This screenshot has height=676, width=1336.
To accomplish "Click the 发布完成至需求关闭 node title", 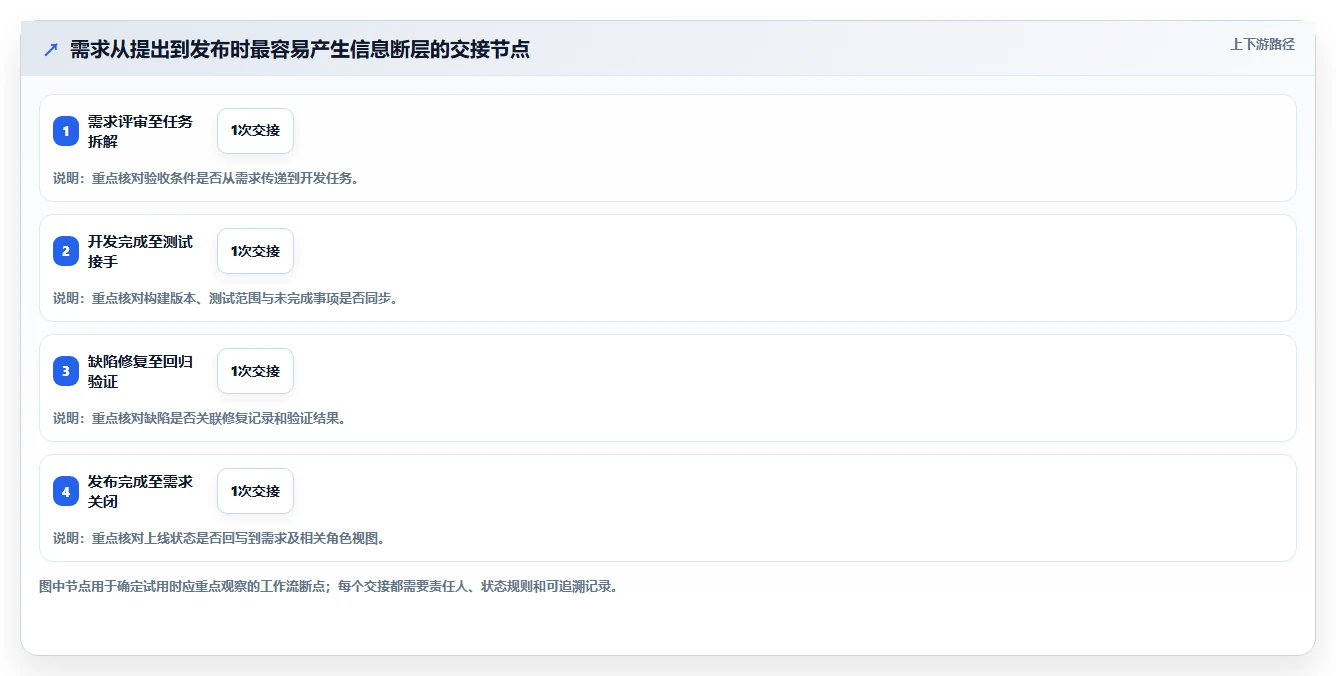I will [x=140, y=491].
